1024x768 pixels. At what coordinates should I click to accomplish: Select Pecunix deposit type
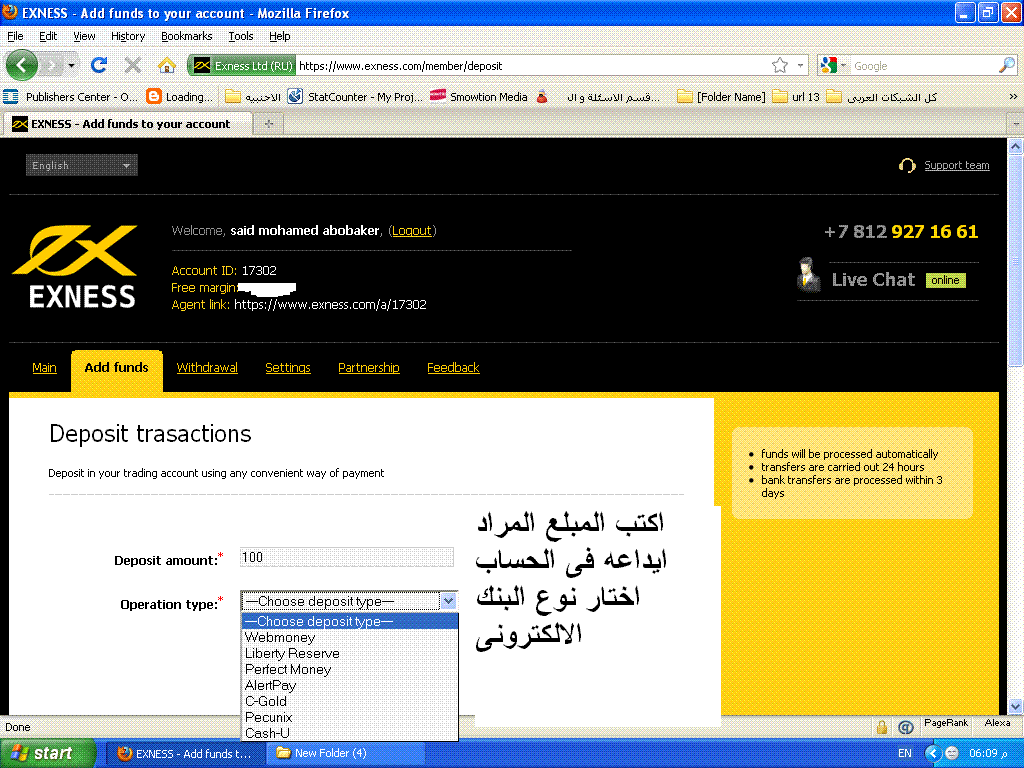click(x=350, y=717)
